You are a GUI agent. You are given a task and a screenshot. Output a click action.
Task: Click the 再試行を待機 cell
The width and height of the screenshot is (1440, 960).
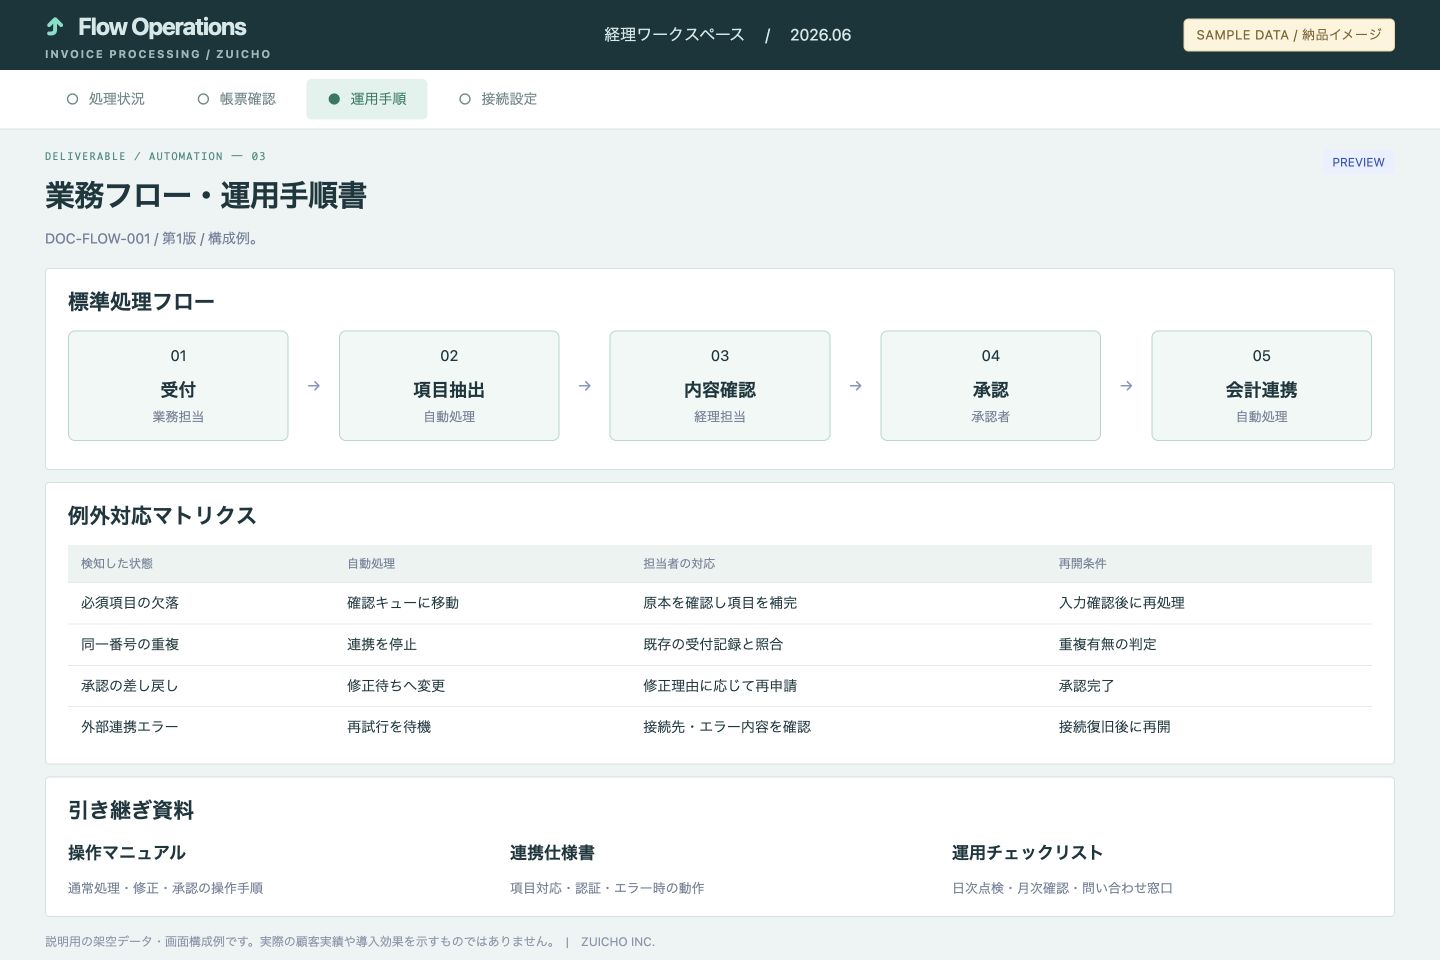(389, 727)
